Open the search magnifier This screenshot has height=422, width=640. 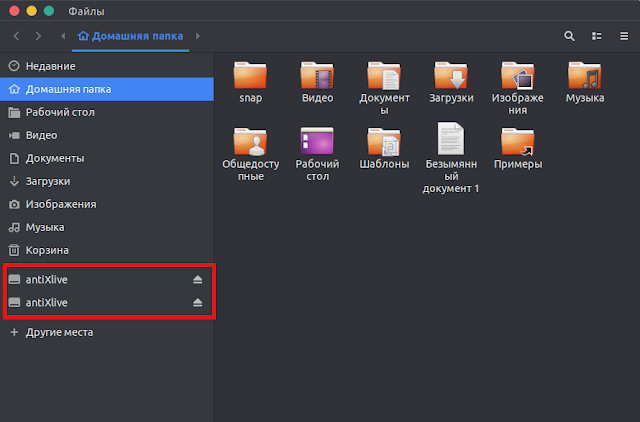[x=569, y=36]
